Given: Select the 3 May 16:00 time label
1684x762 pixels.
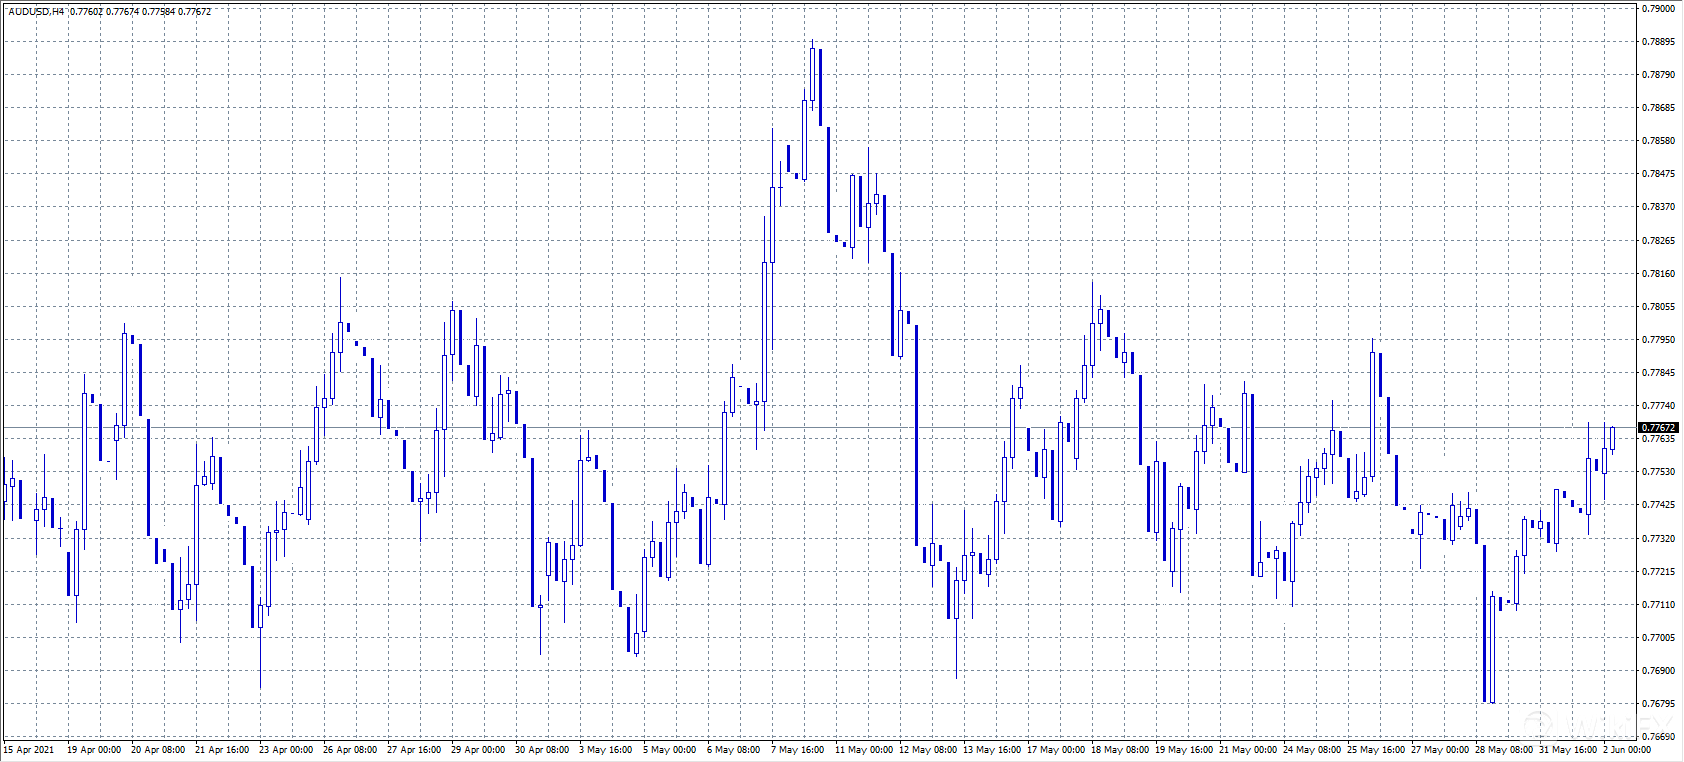Looking at the screenshot, I should tap(606, 750).
